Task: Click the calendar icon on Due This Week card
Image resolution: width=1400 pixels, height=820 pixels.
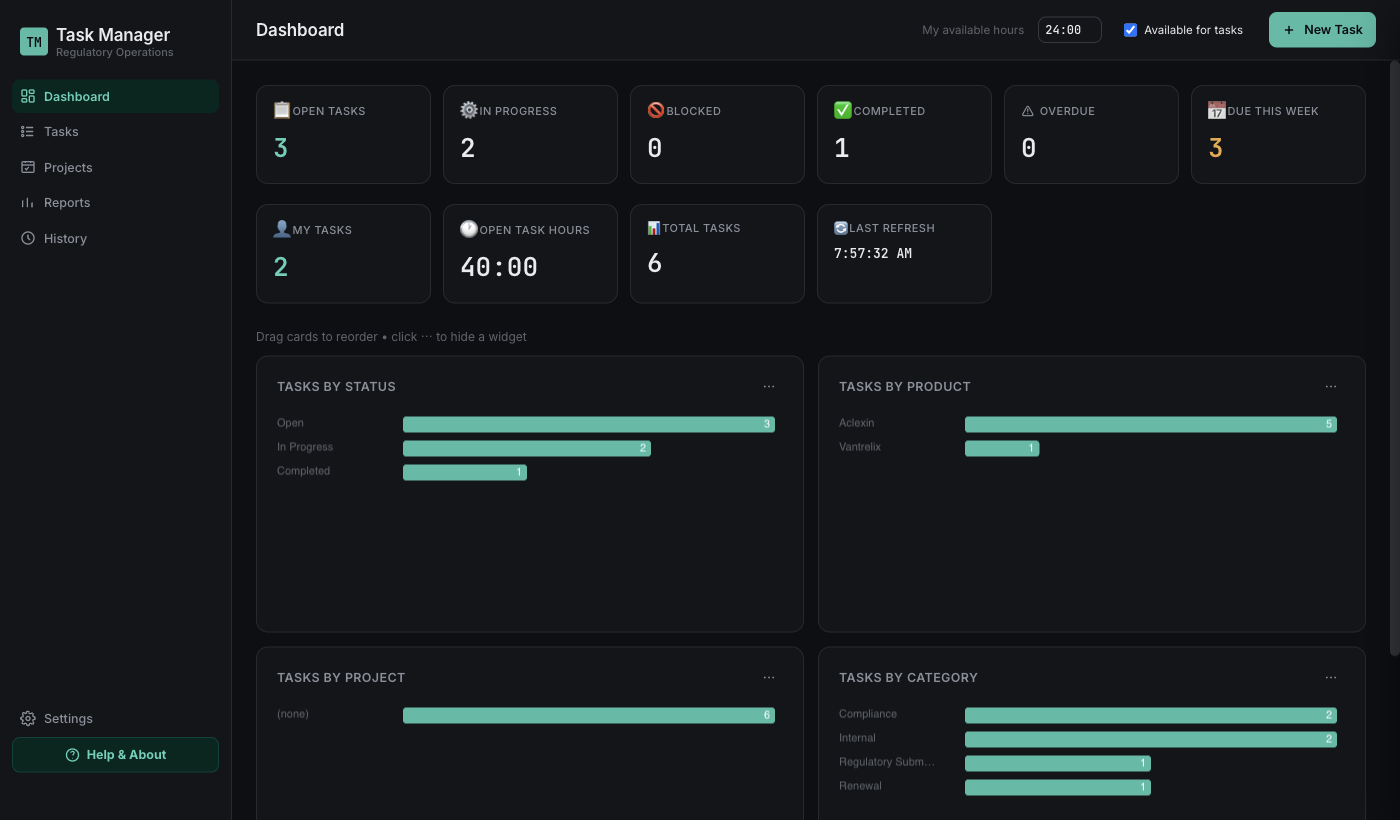Action: pyautogui.click(x=1217, y=110)
